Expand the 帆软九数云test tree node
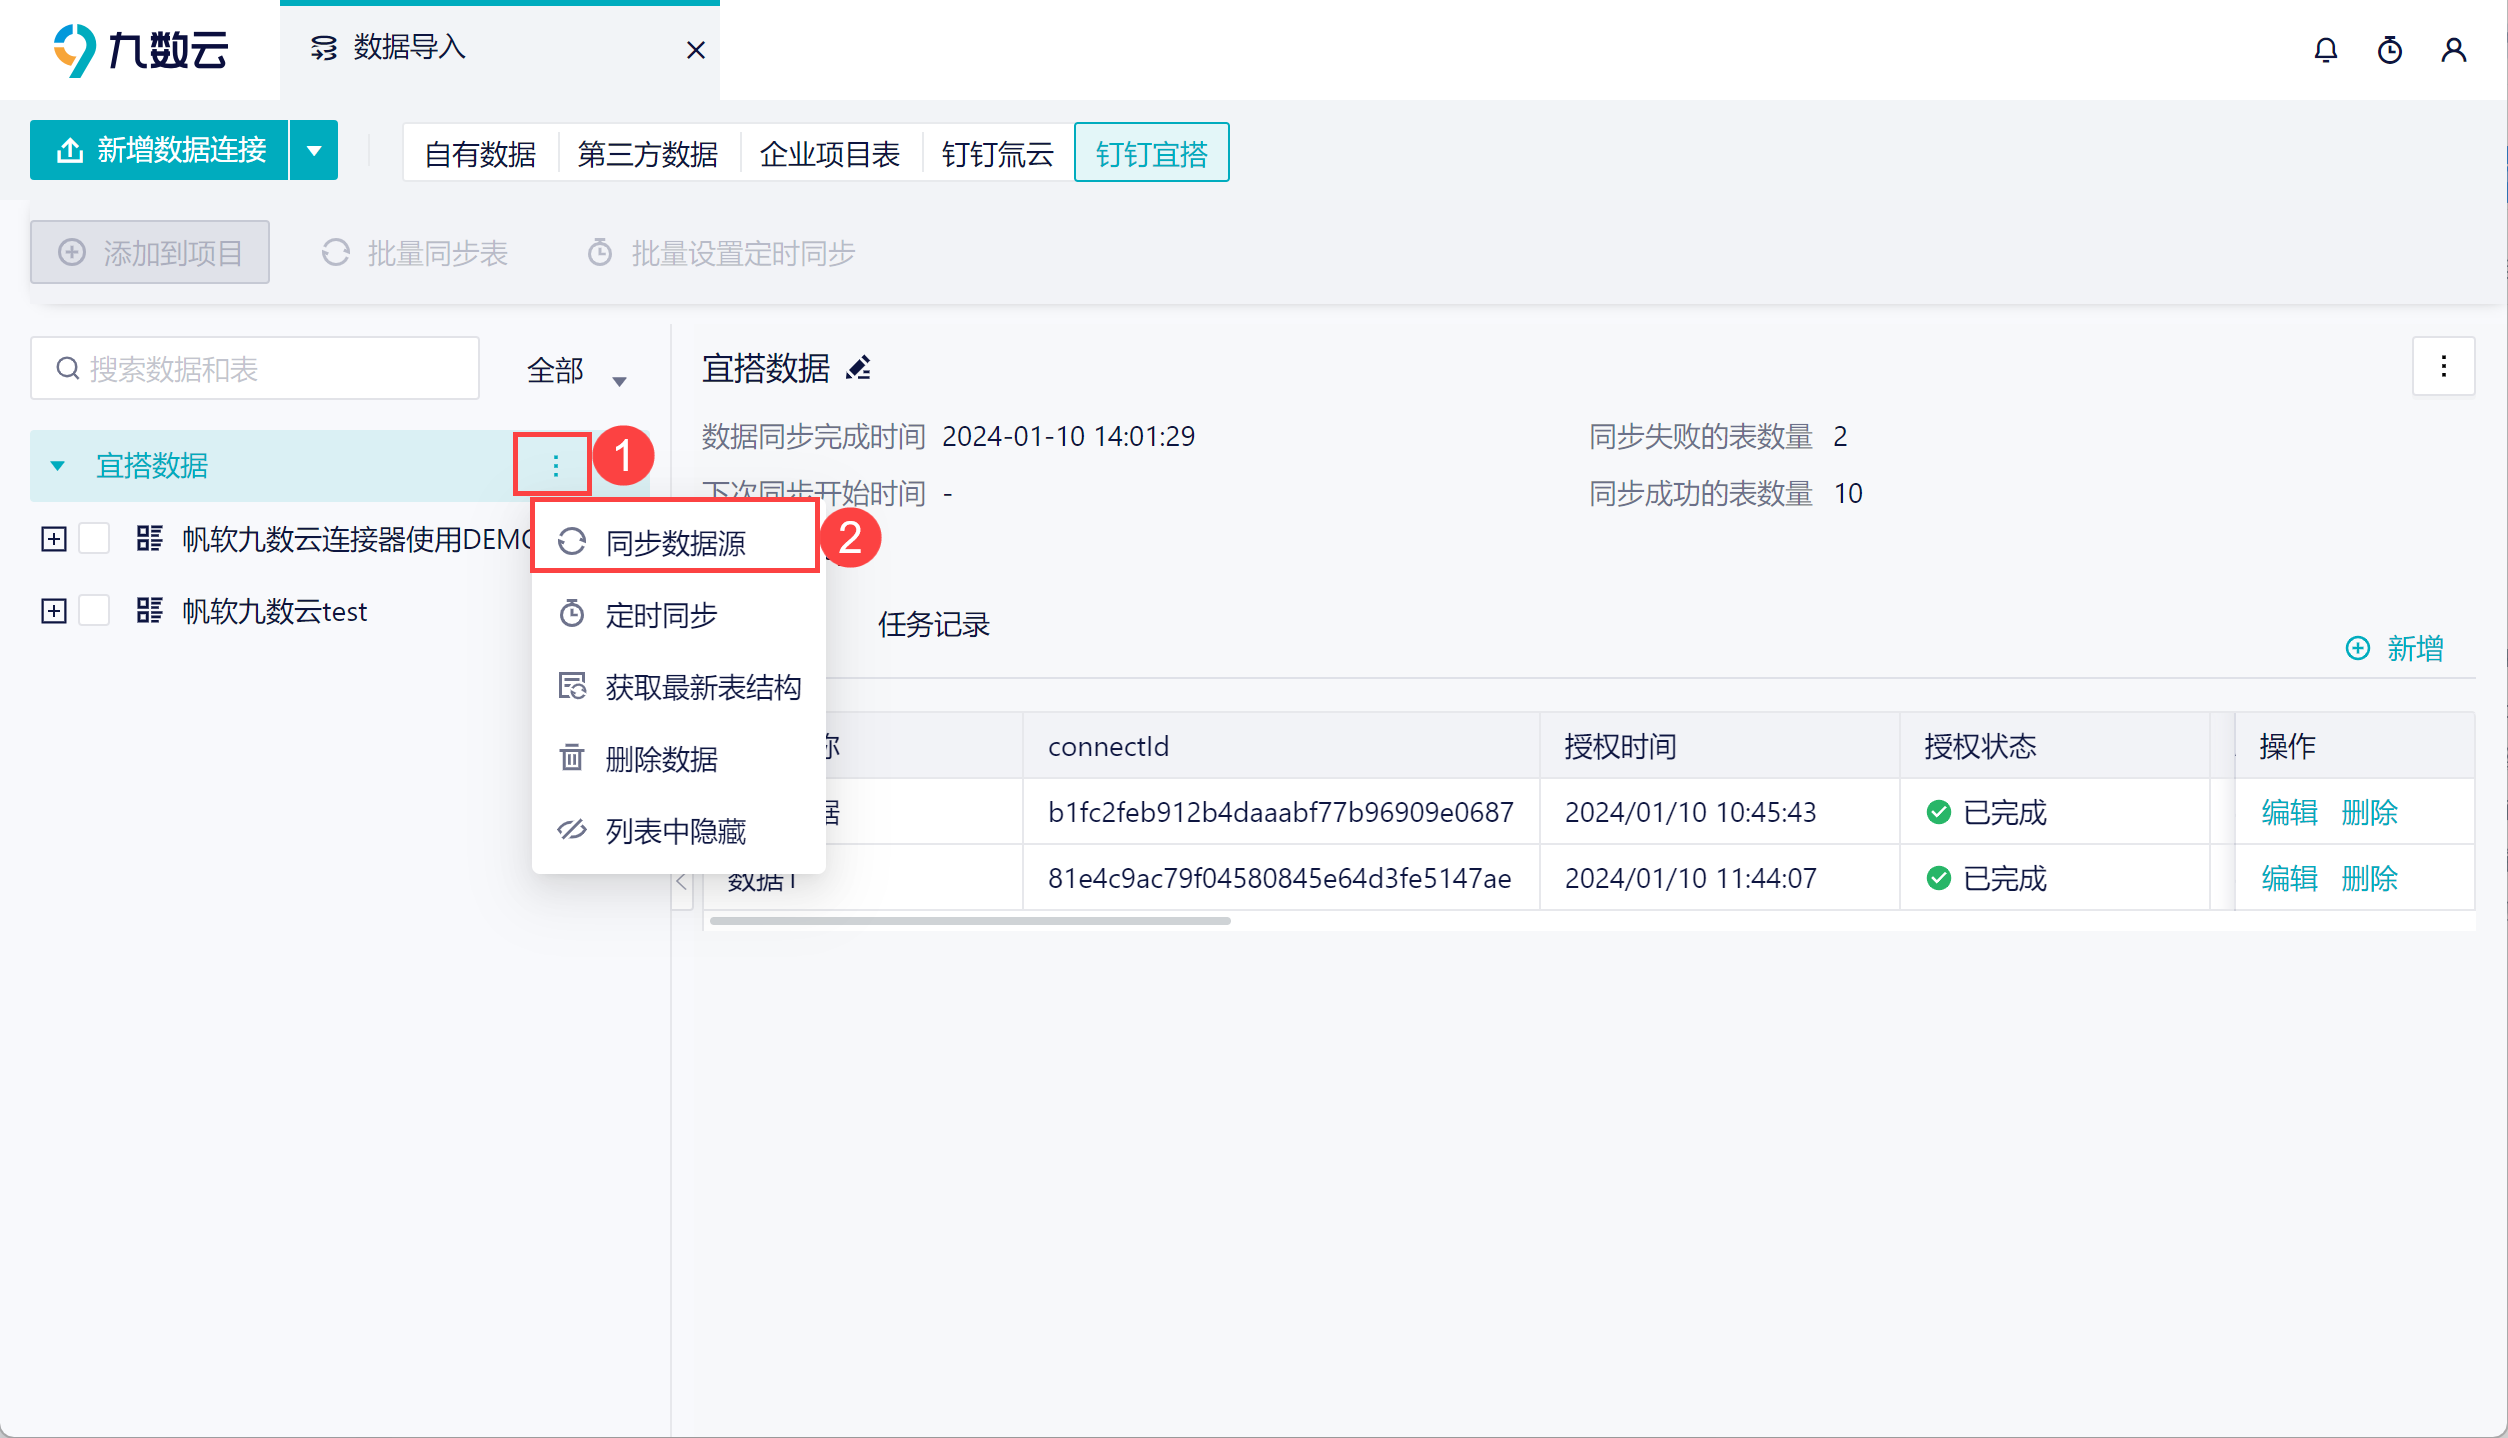 coord(54,611)
